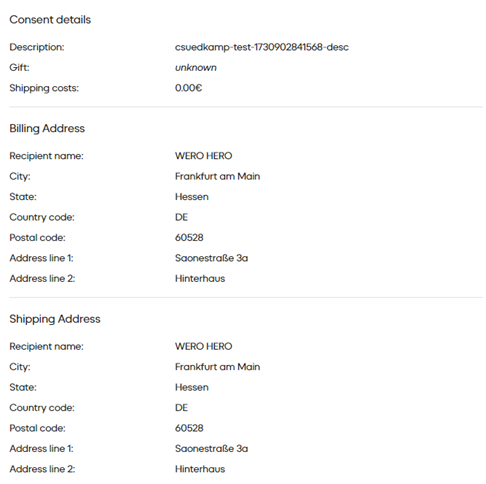The image size is (486, 484).
Task: Click the Shipping costs value 0.00€
Action: pos(188,88)
